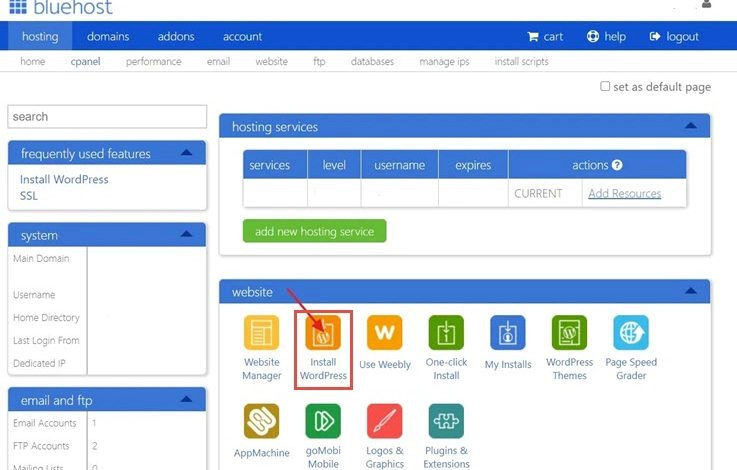737x470 pixels.
Task: Enable set as default page checkbox
Action: click(605, 86)
